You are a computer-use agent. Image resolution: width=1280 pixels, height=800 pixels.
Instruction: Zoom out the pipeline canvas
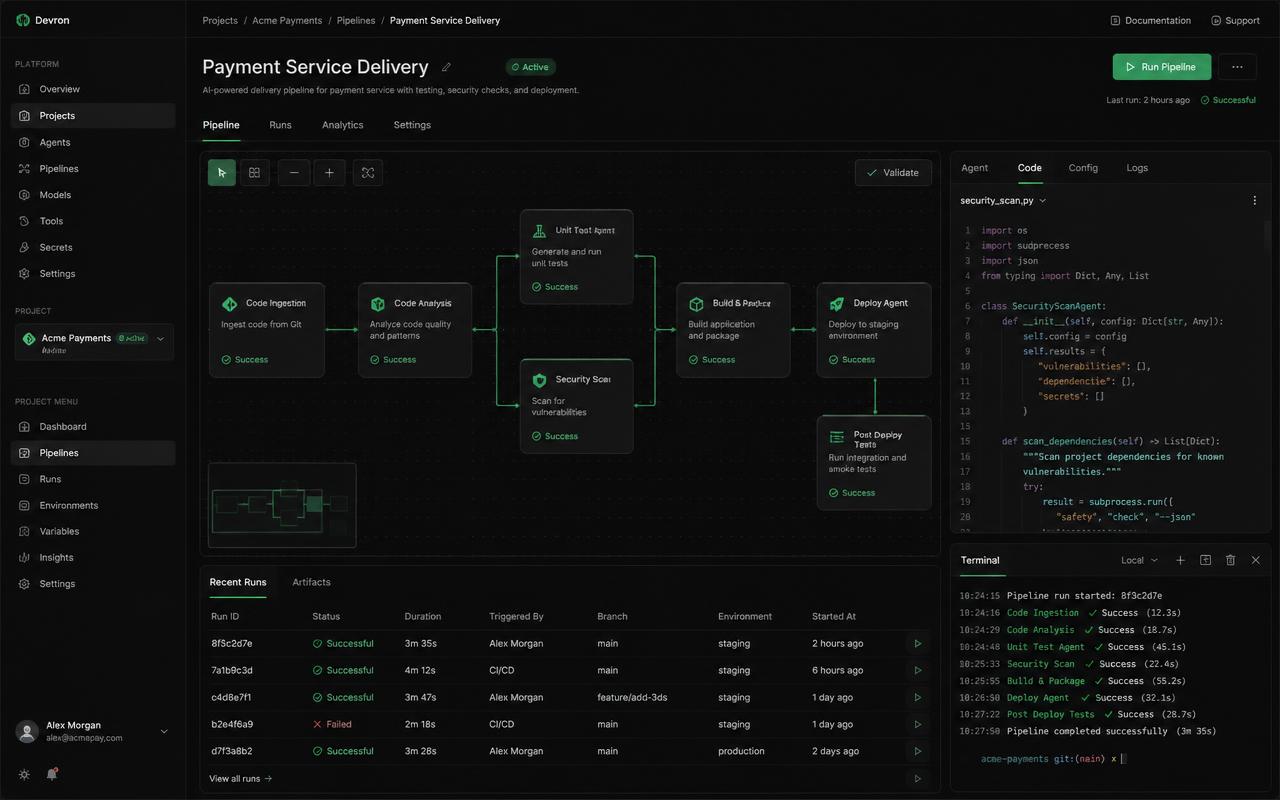pos(294,173)
